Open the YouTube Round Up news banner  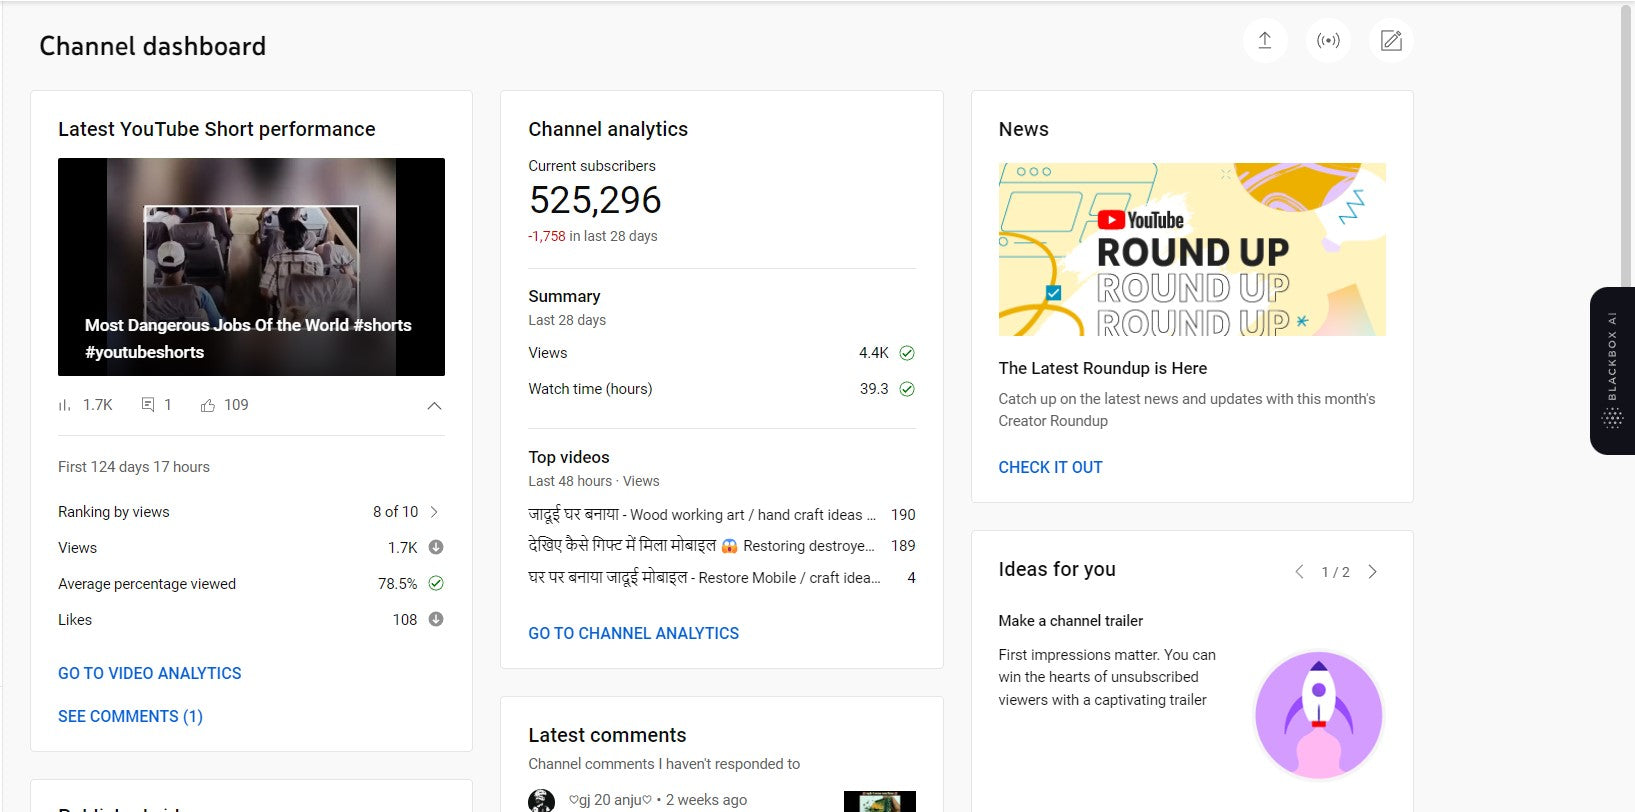click(1192, 249)
